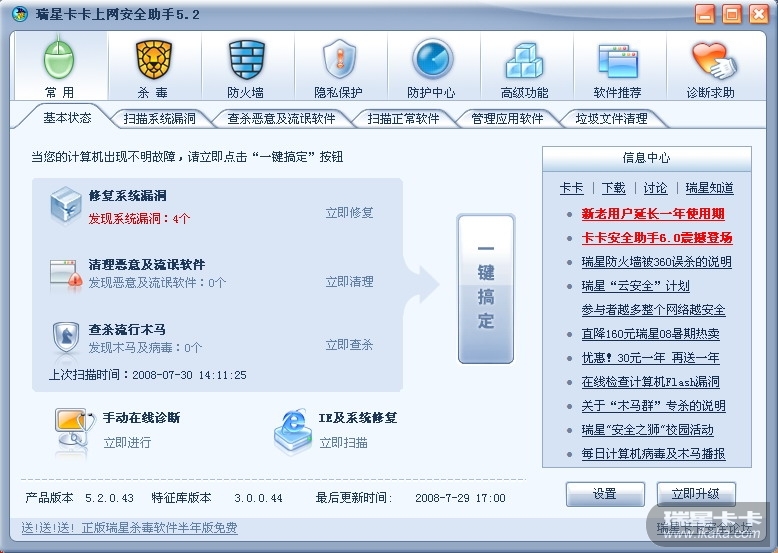Click the 立即升级 button
The width and height of the screenshot is (778, 553).
click(696, 494)
